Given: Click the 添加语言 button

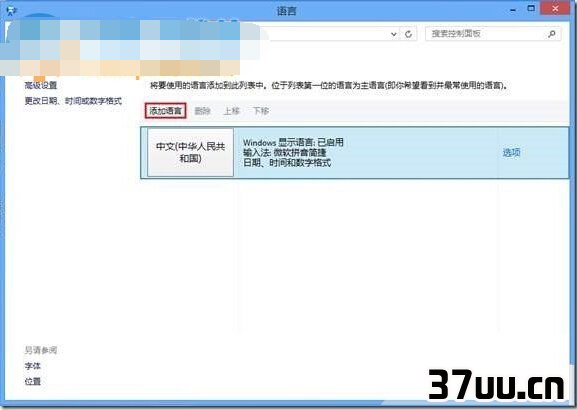Looking at the screenshot, I should tap(166, 110).
